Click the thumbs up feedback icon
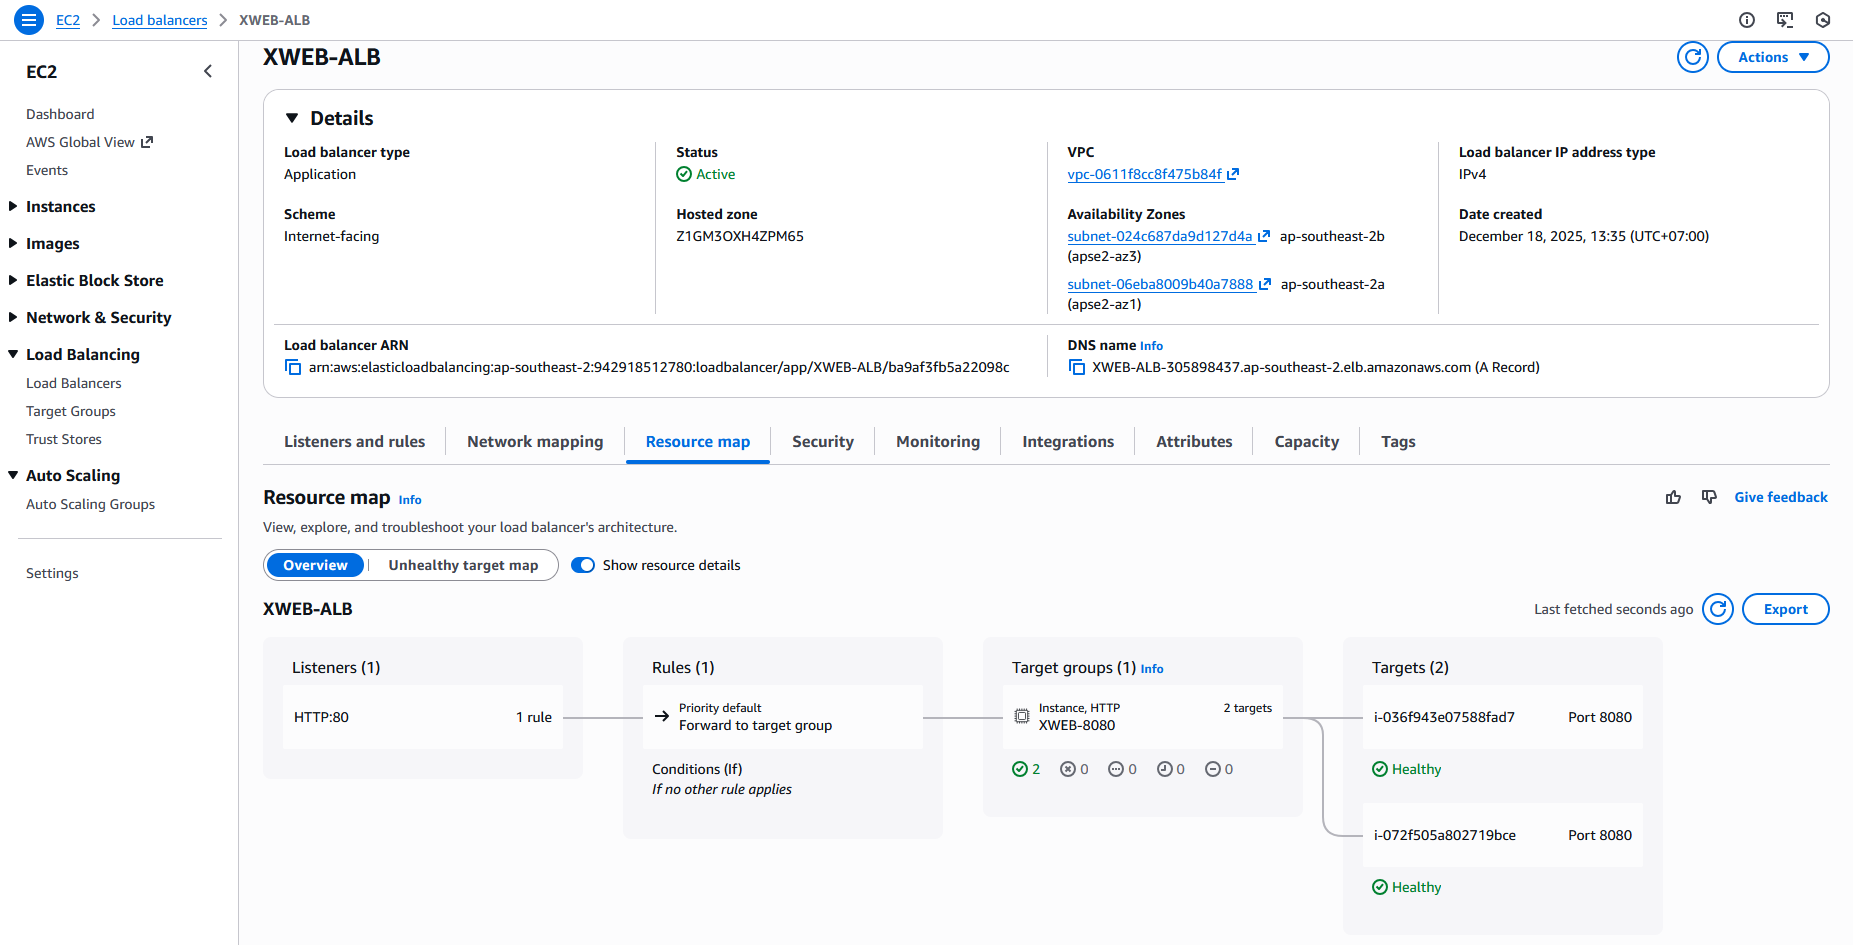The width and height of the screenshot is (1853, 945). coord(1673,497)
